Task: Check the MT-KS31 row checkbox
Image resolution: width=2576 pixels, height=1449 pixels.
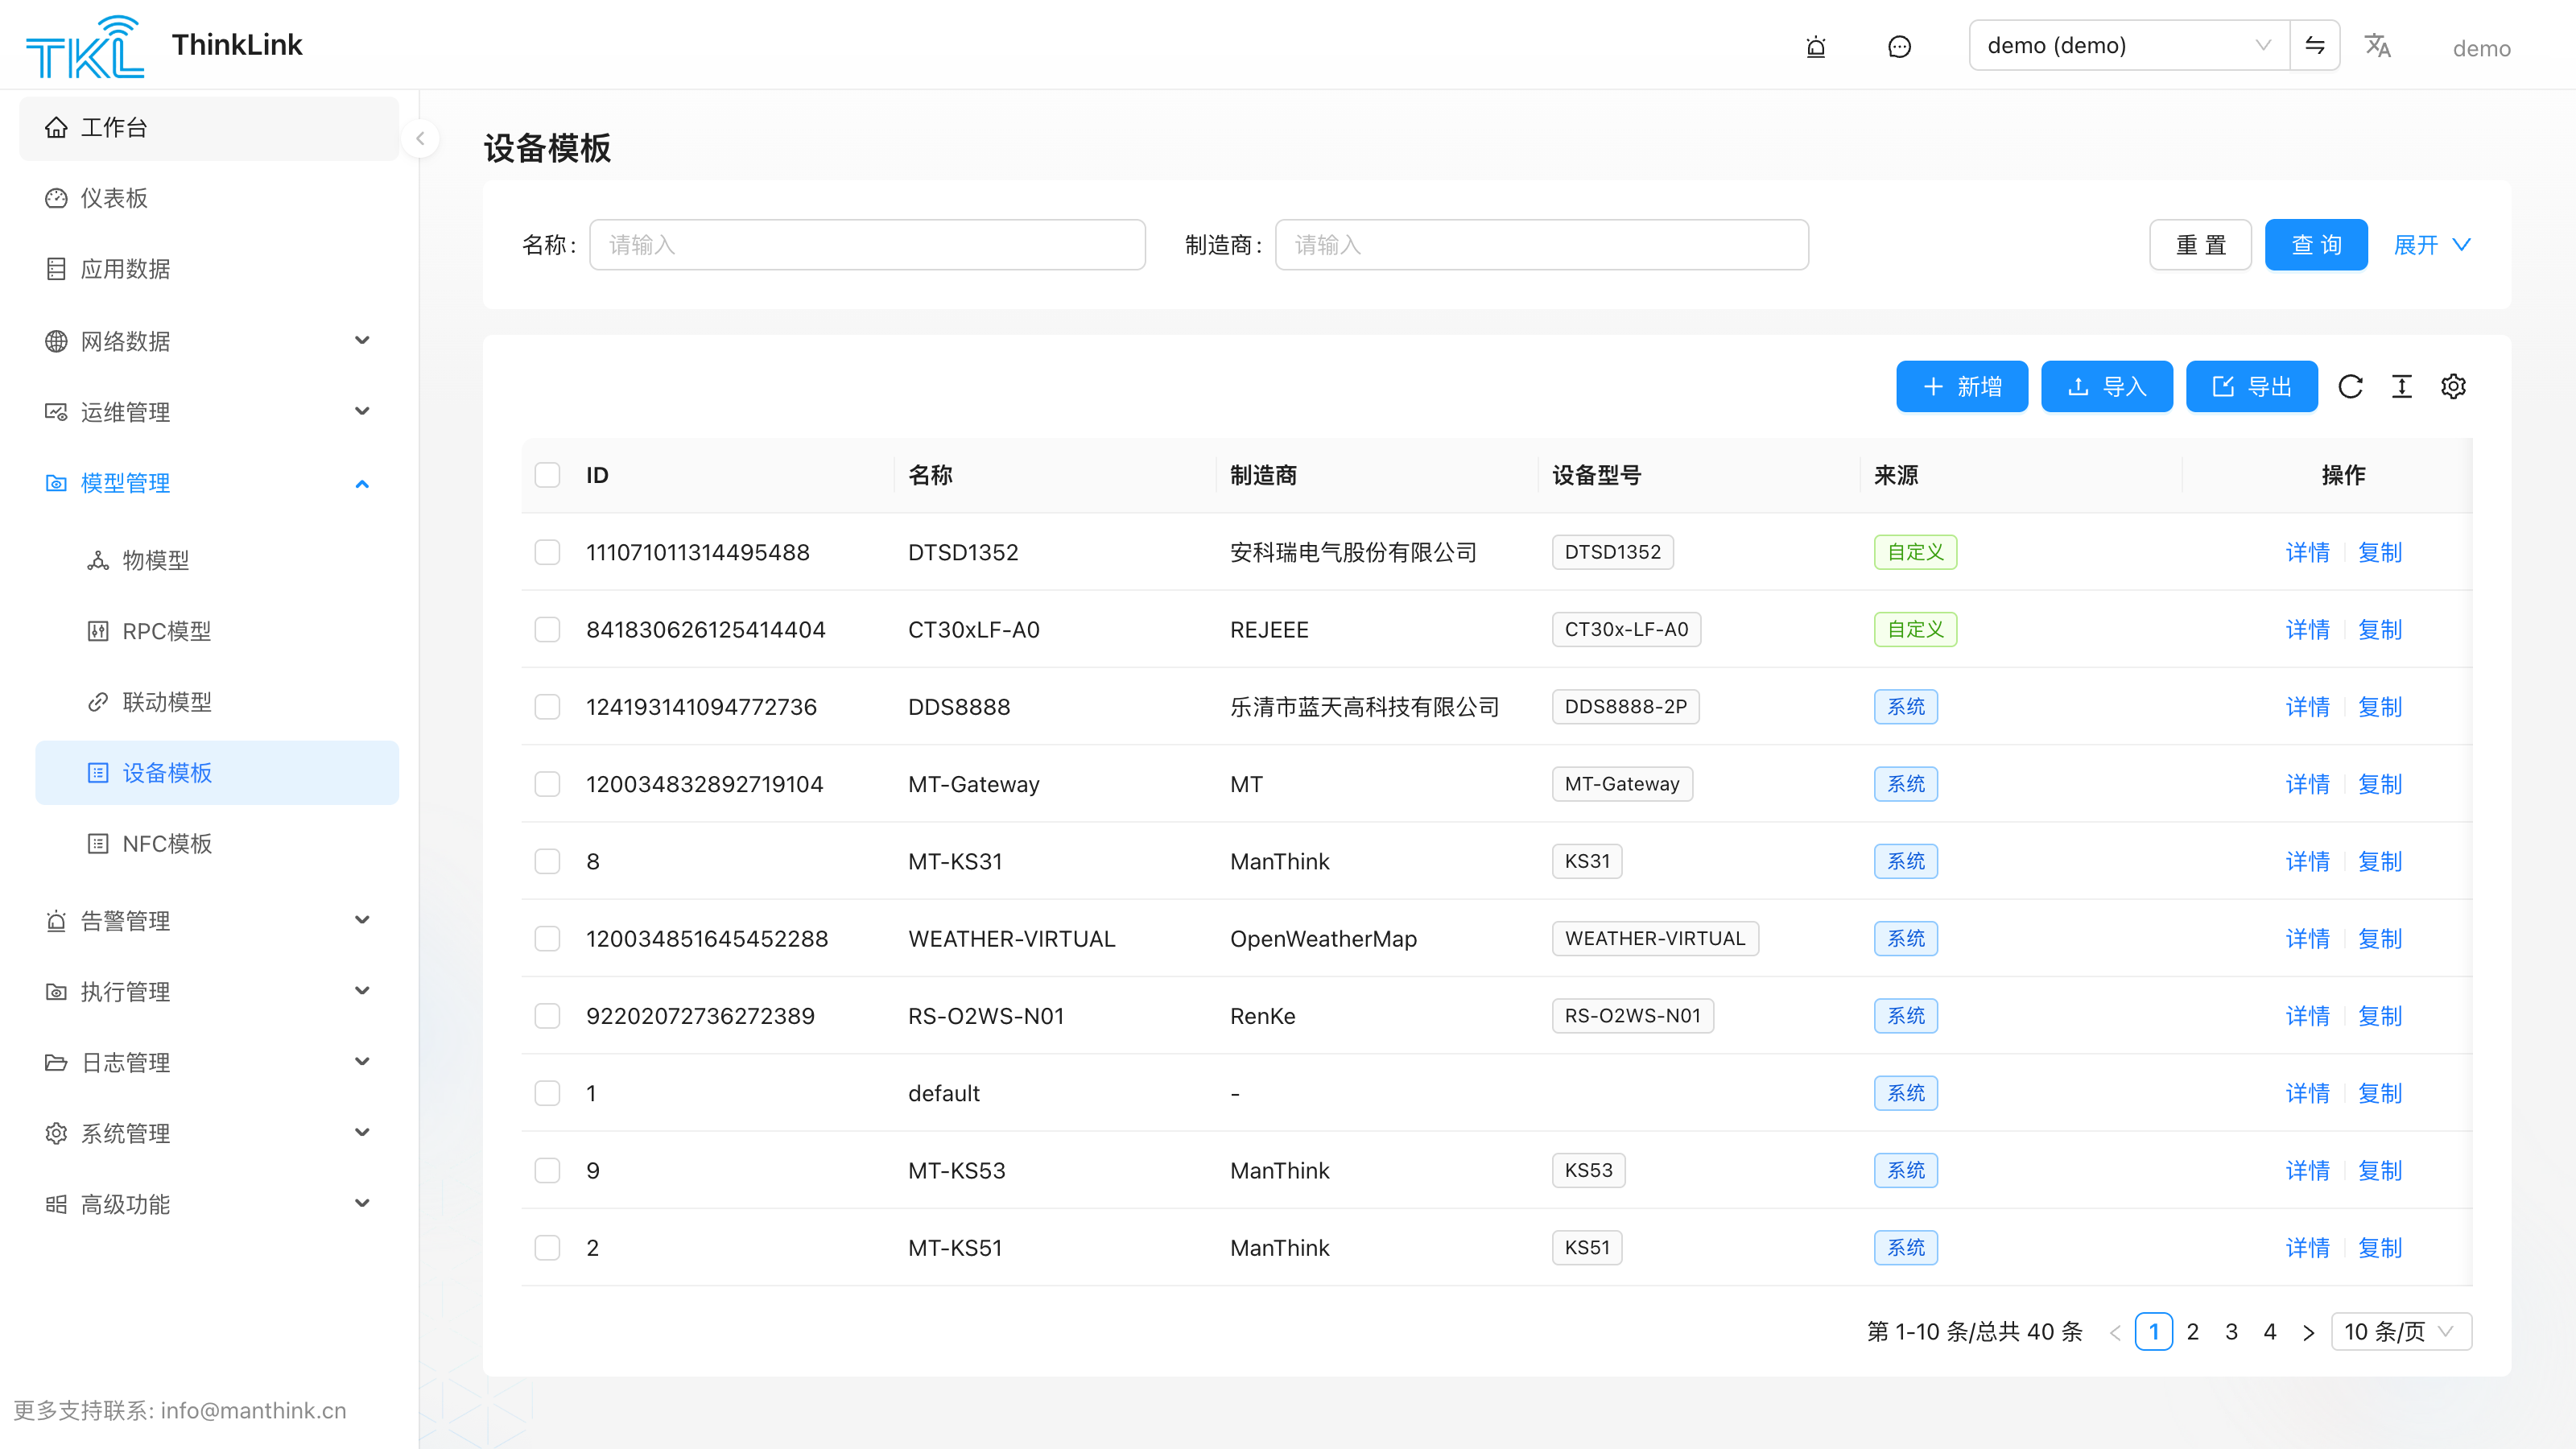Action: [547, 862]
